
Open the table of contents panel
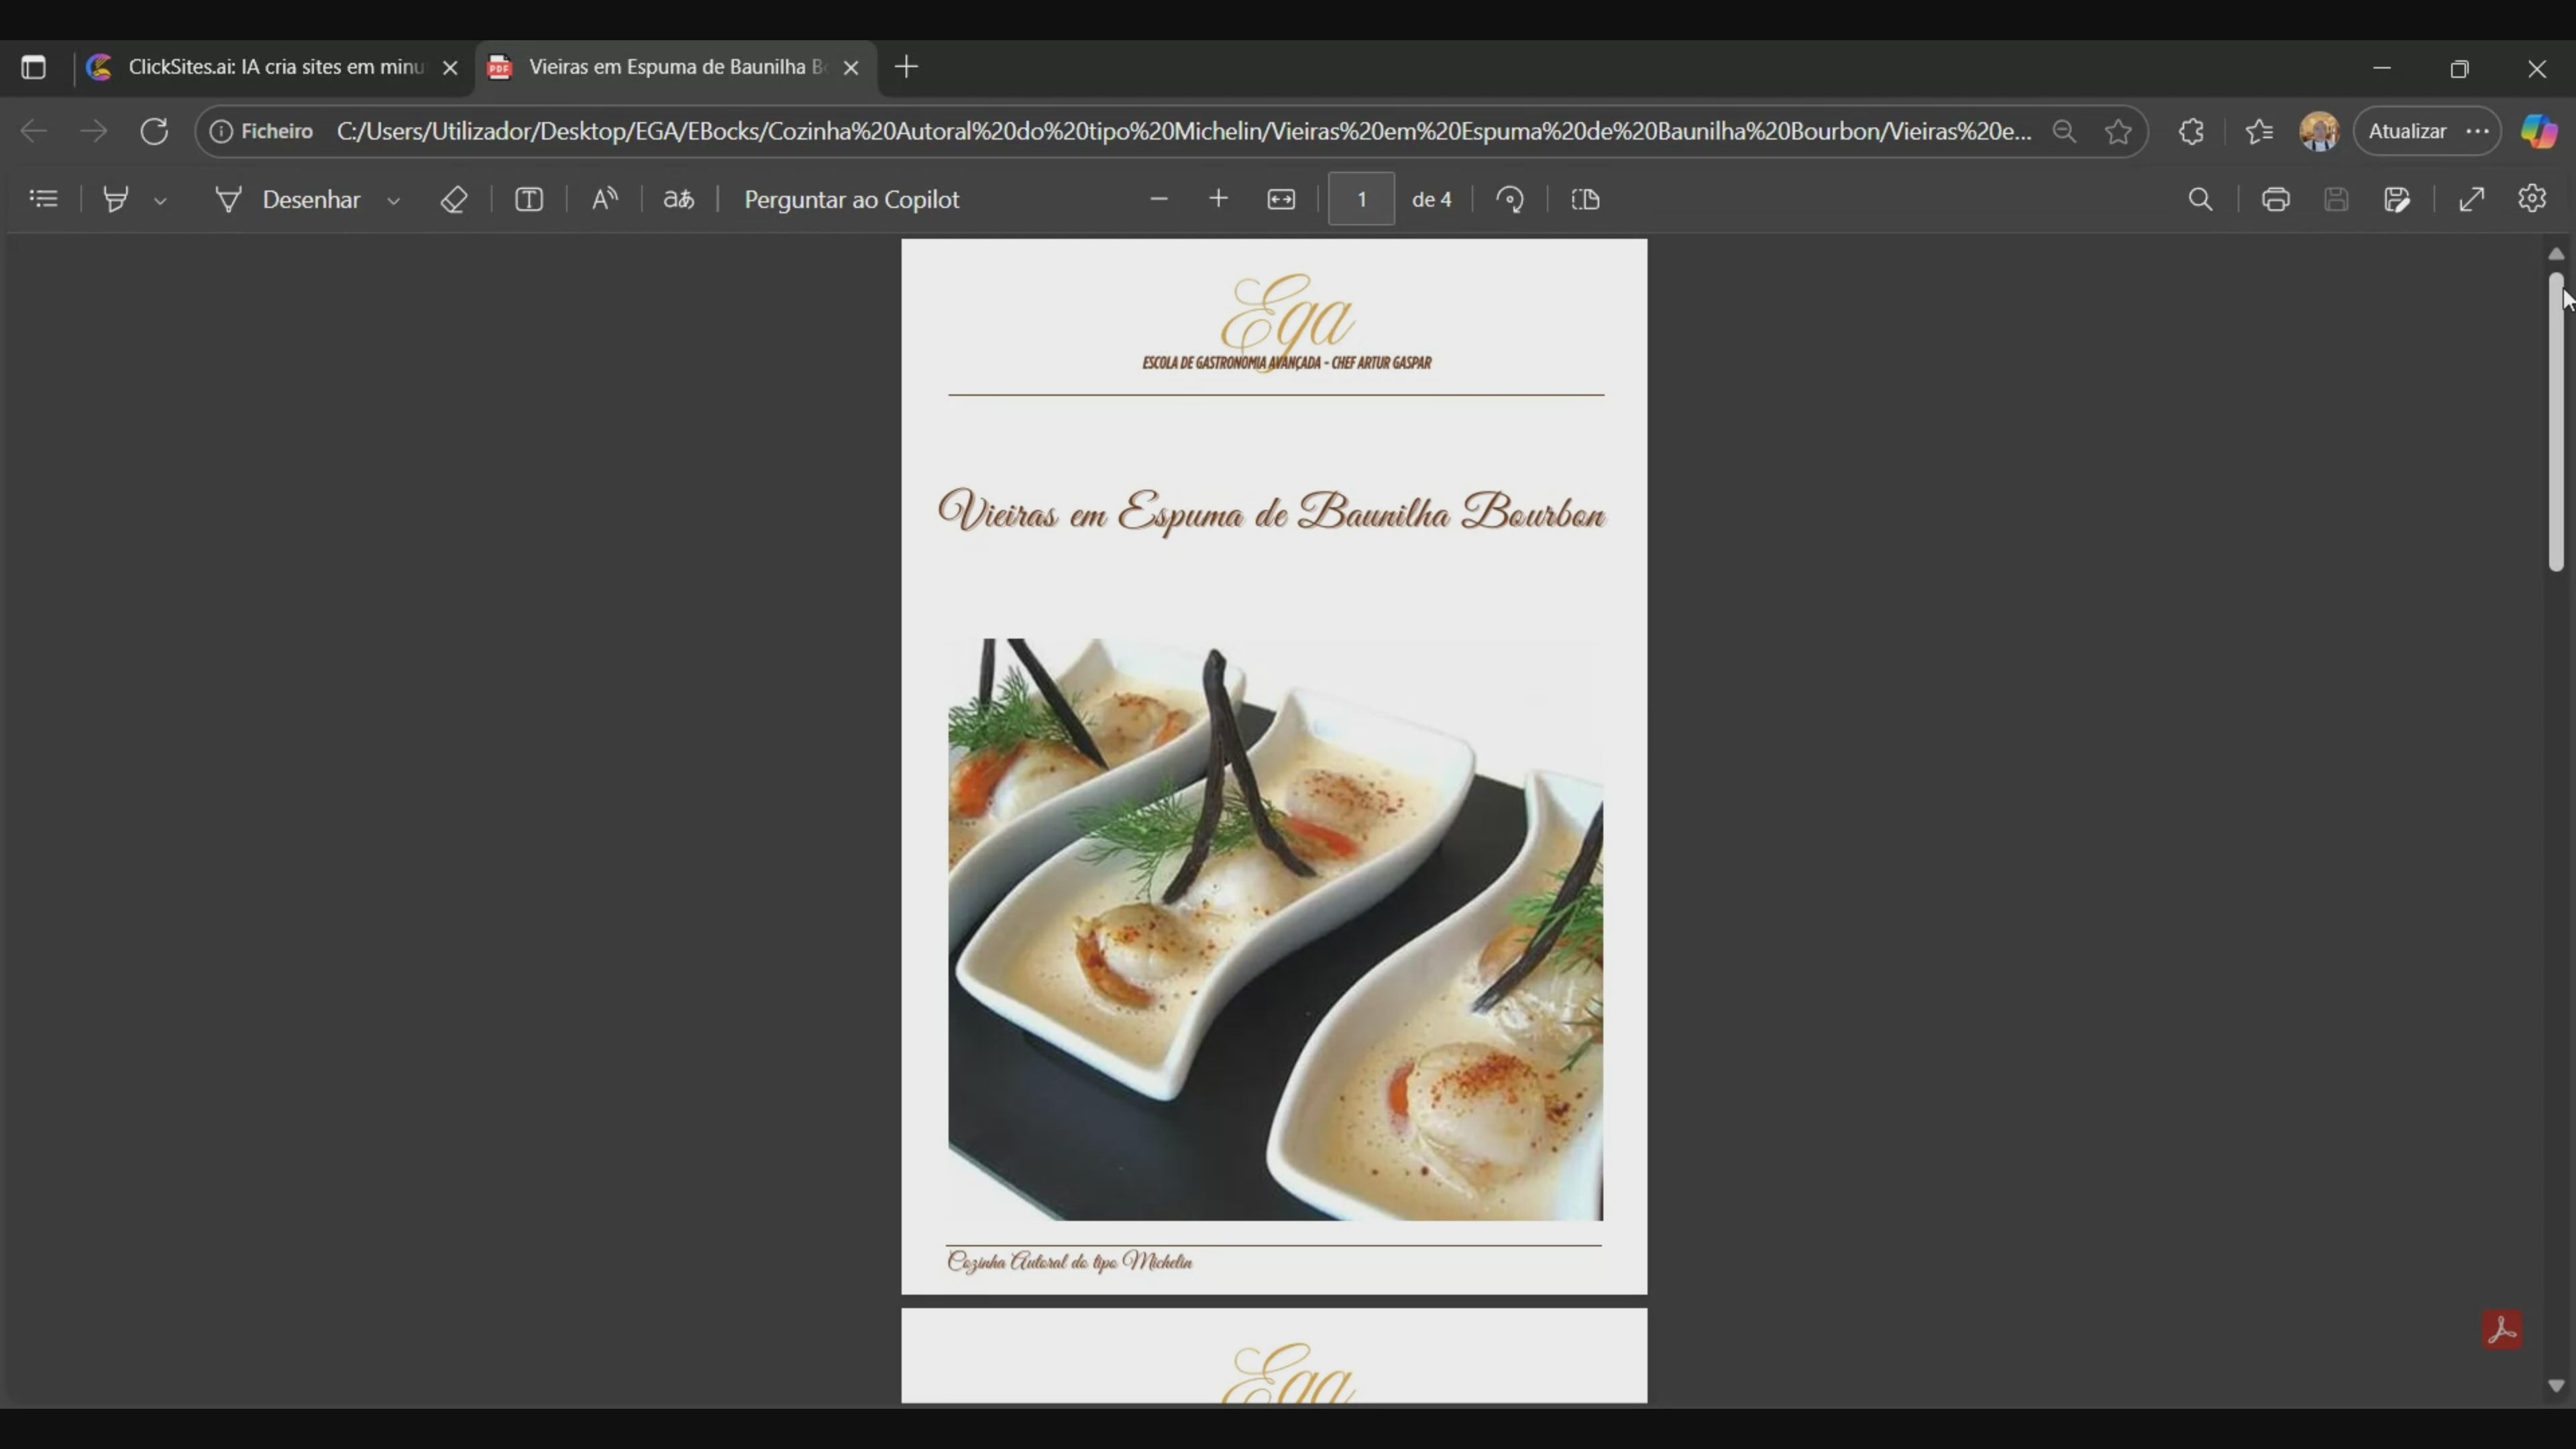[43, 198]
